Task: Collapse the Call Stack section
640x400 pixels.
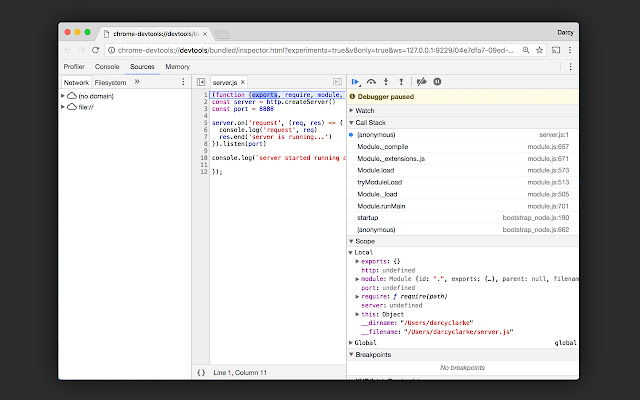Action: click(371, 122)
